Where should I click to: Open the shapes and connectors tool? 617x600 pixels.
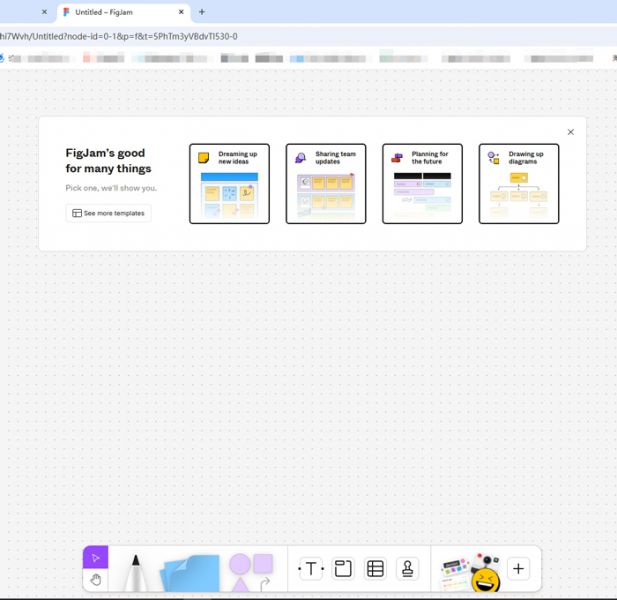(x=252, y=572)
